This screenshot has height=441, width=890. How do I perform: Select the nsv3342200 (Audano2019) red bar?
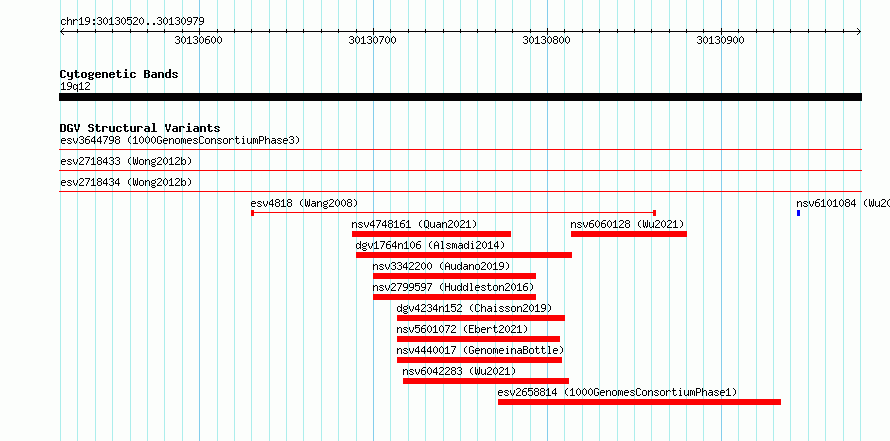454,276
